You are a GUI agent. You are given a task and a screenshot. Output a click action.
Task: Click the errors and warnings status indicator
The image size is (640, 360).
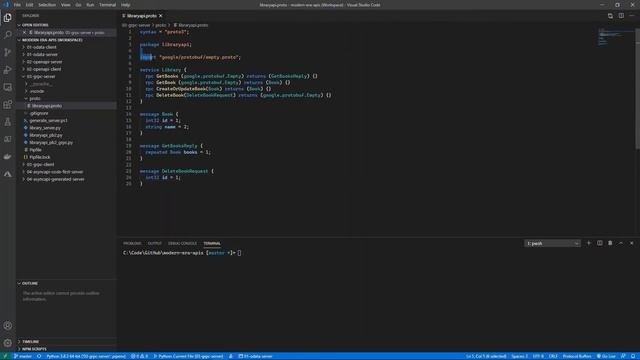pos(139,356)
